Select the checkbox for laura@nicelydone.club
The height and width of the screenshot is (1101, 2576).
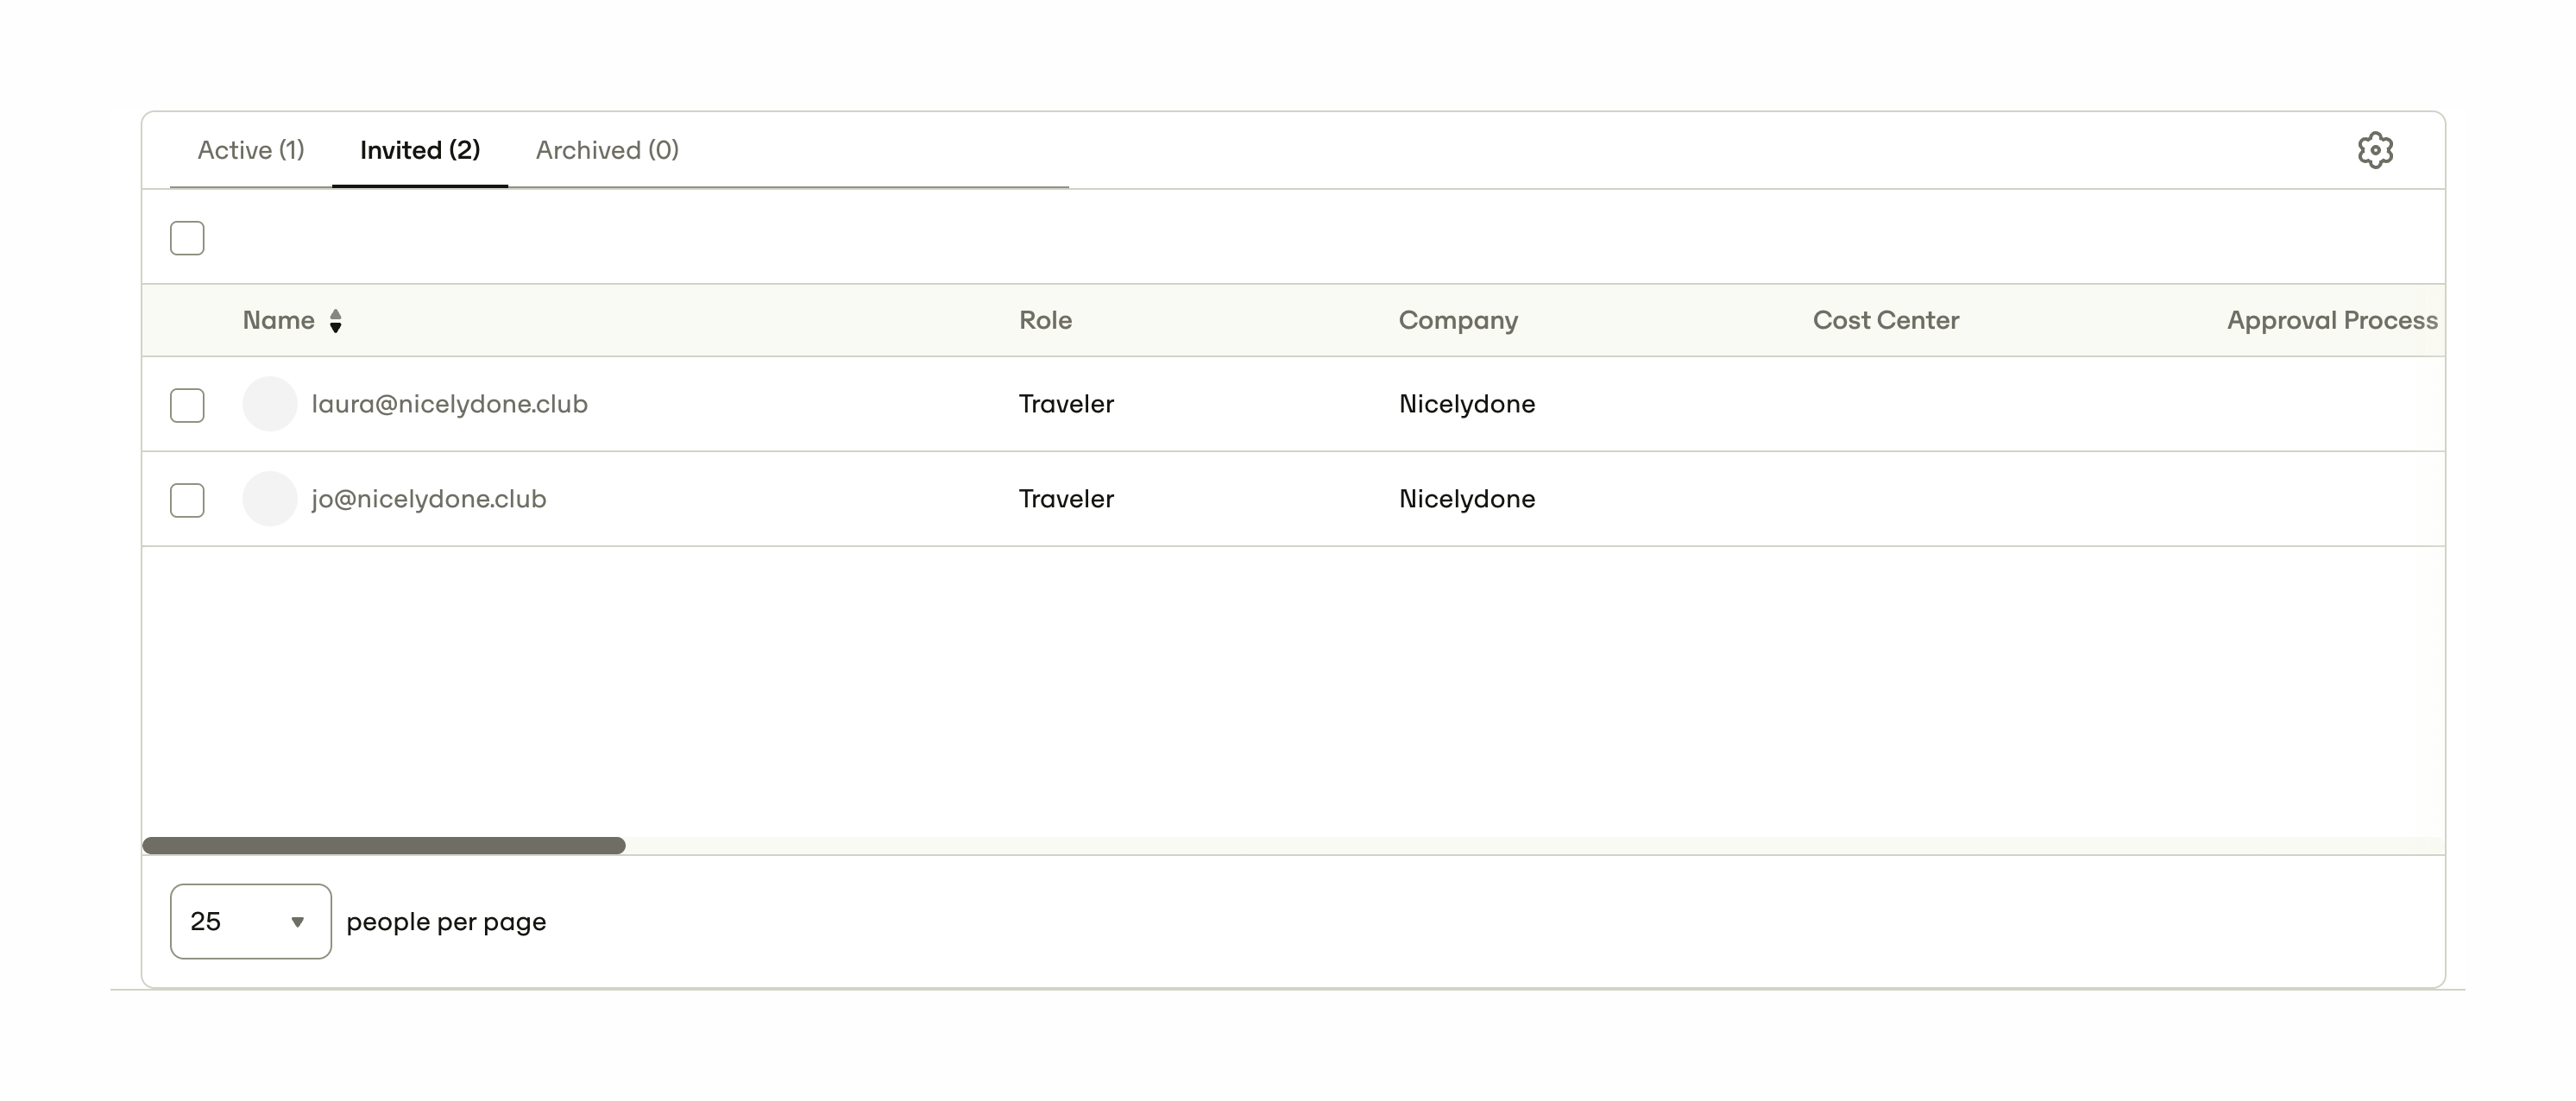click(186, 404)
